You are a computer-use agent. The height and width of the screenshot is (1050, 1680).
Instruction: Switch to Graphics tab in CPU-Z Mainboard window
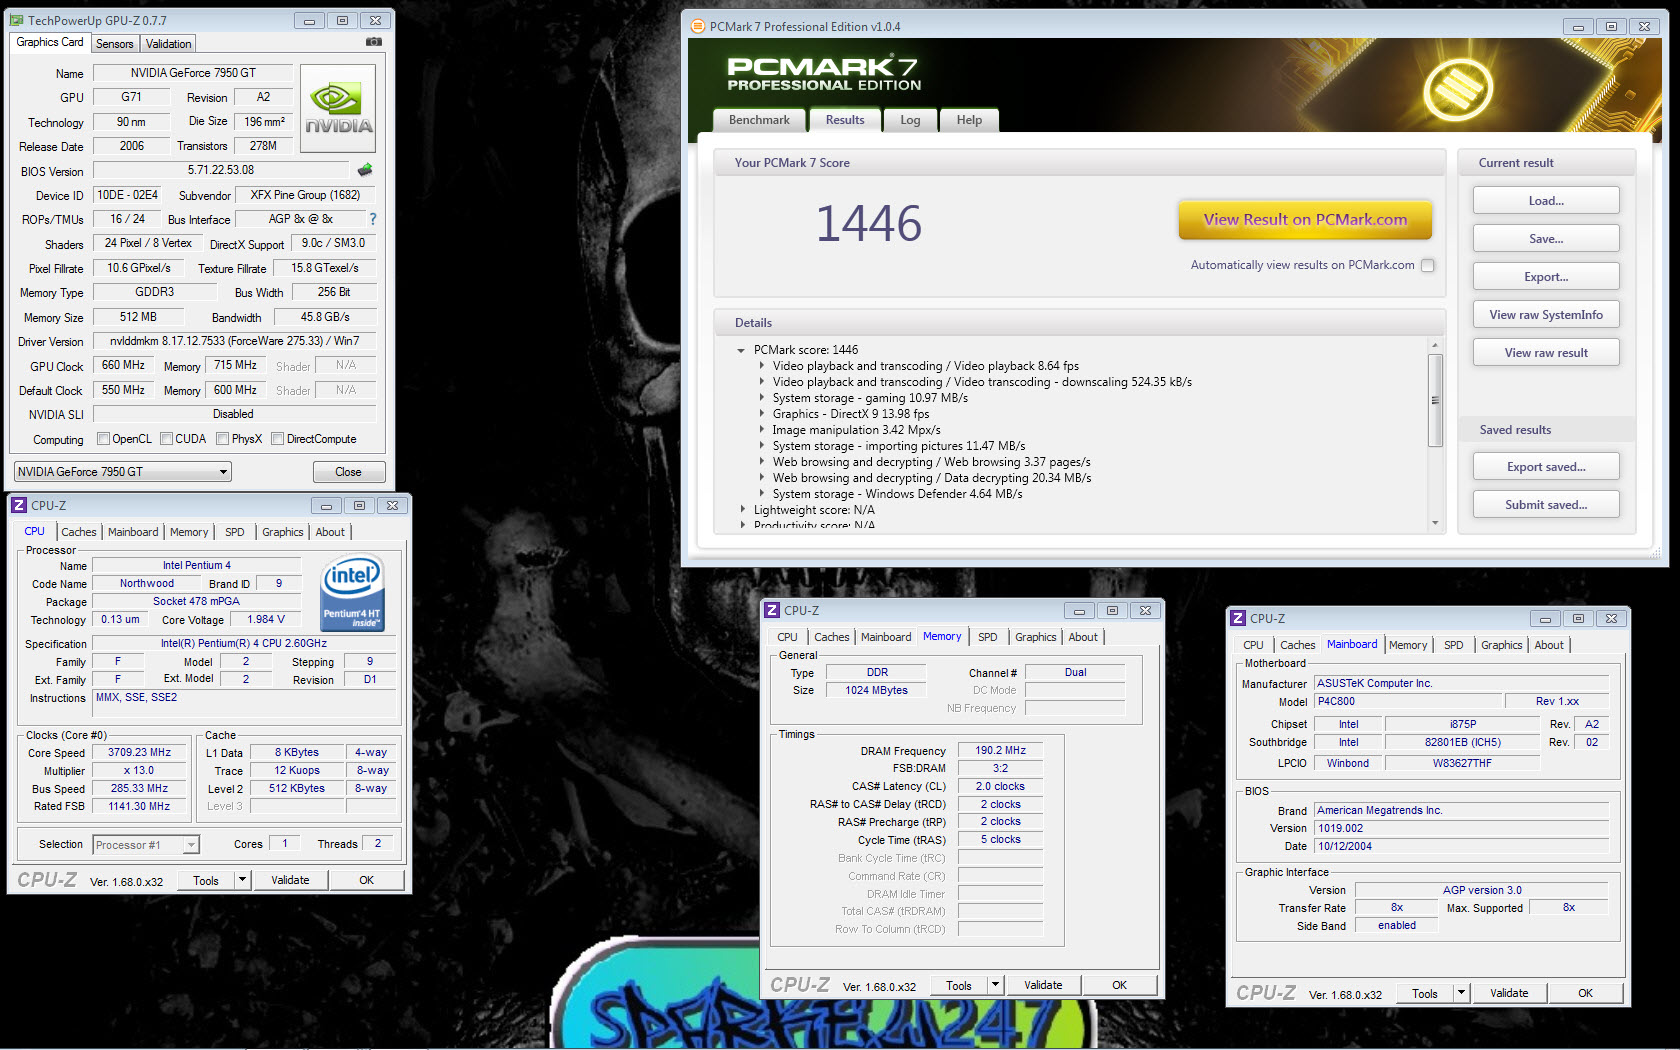coord(1501,645)
